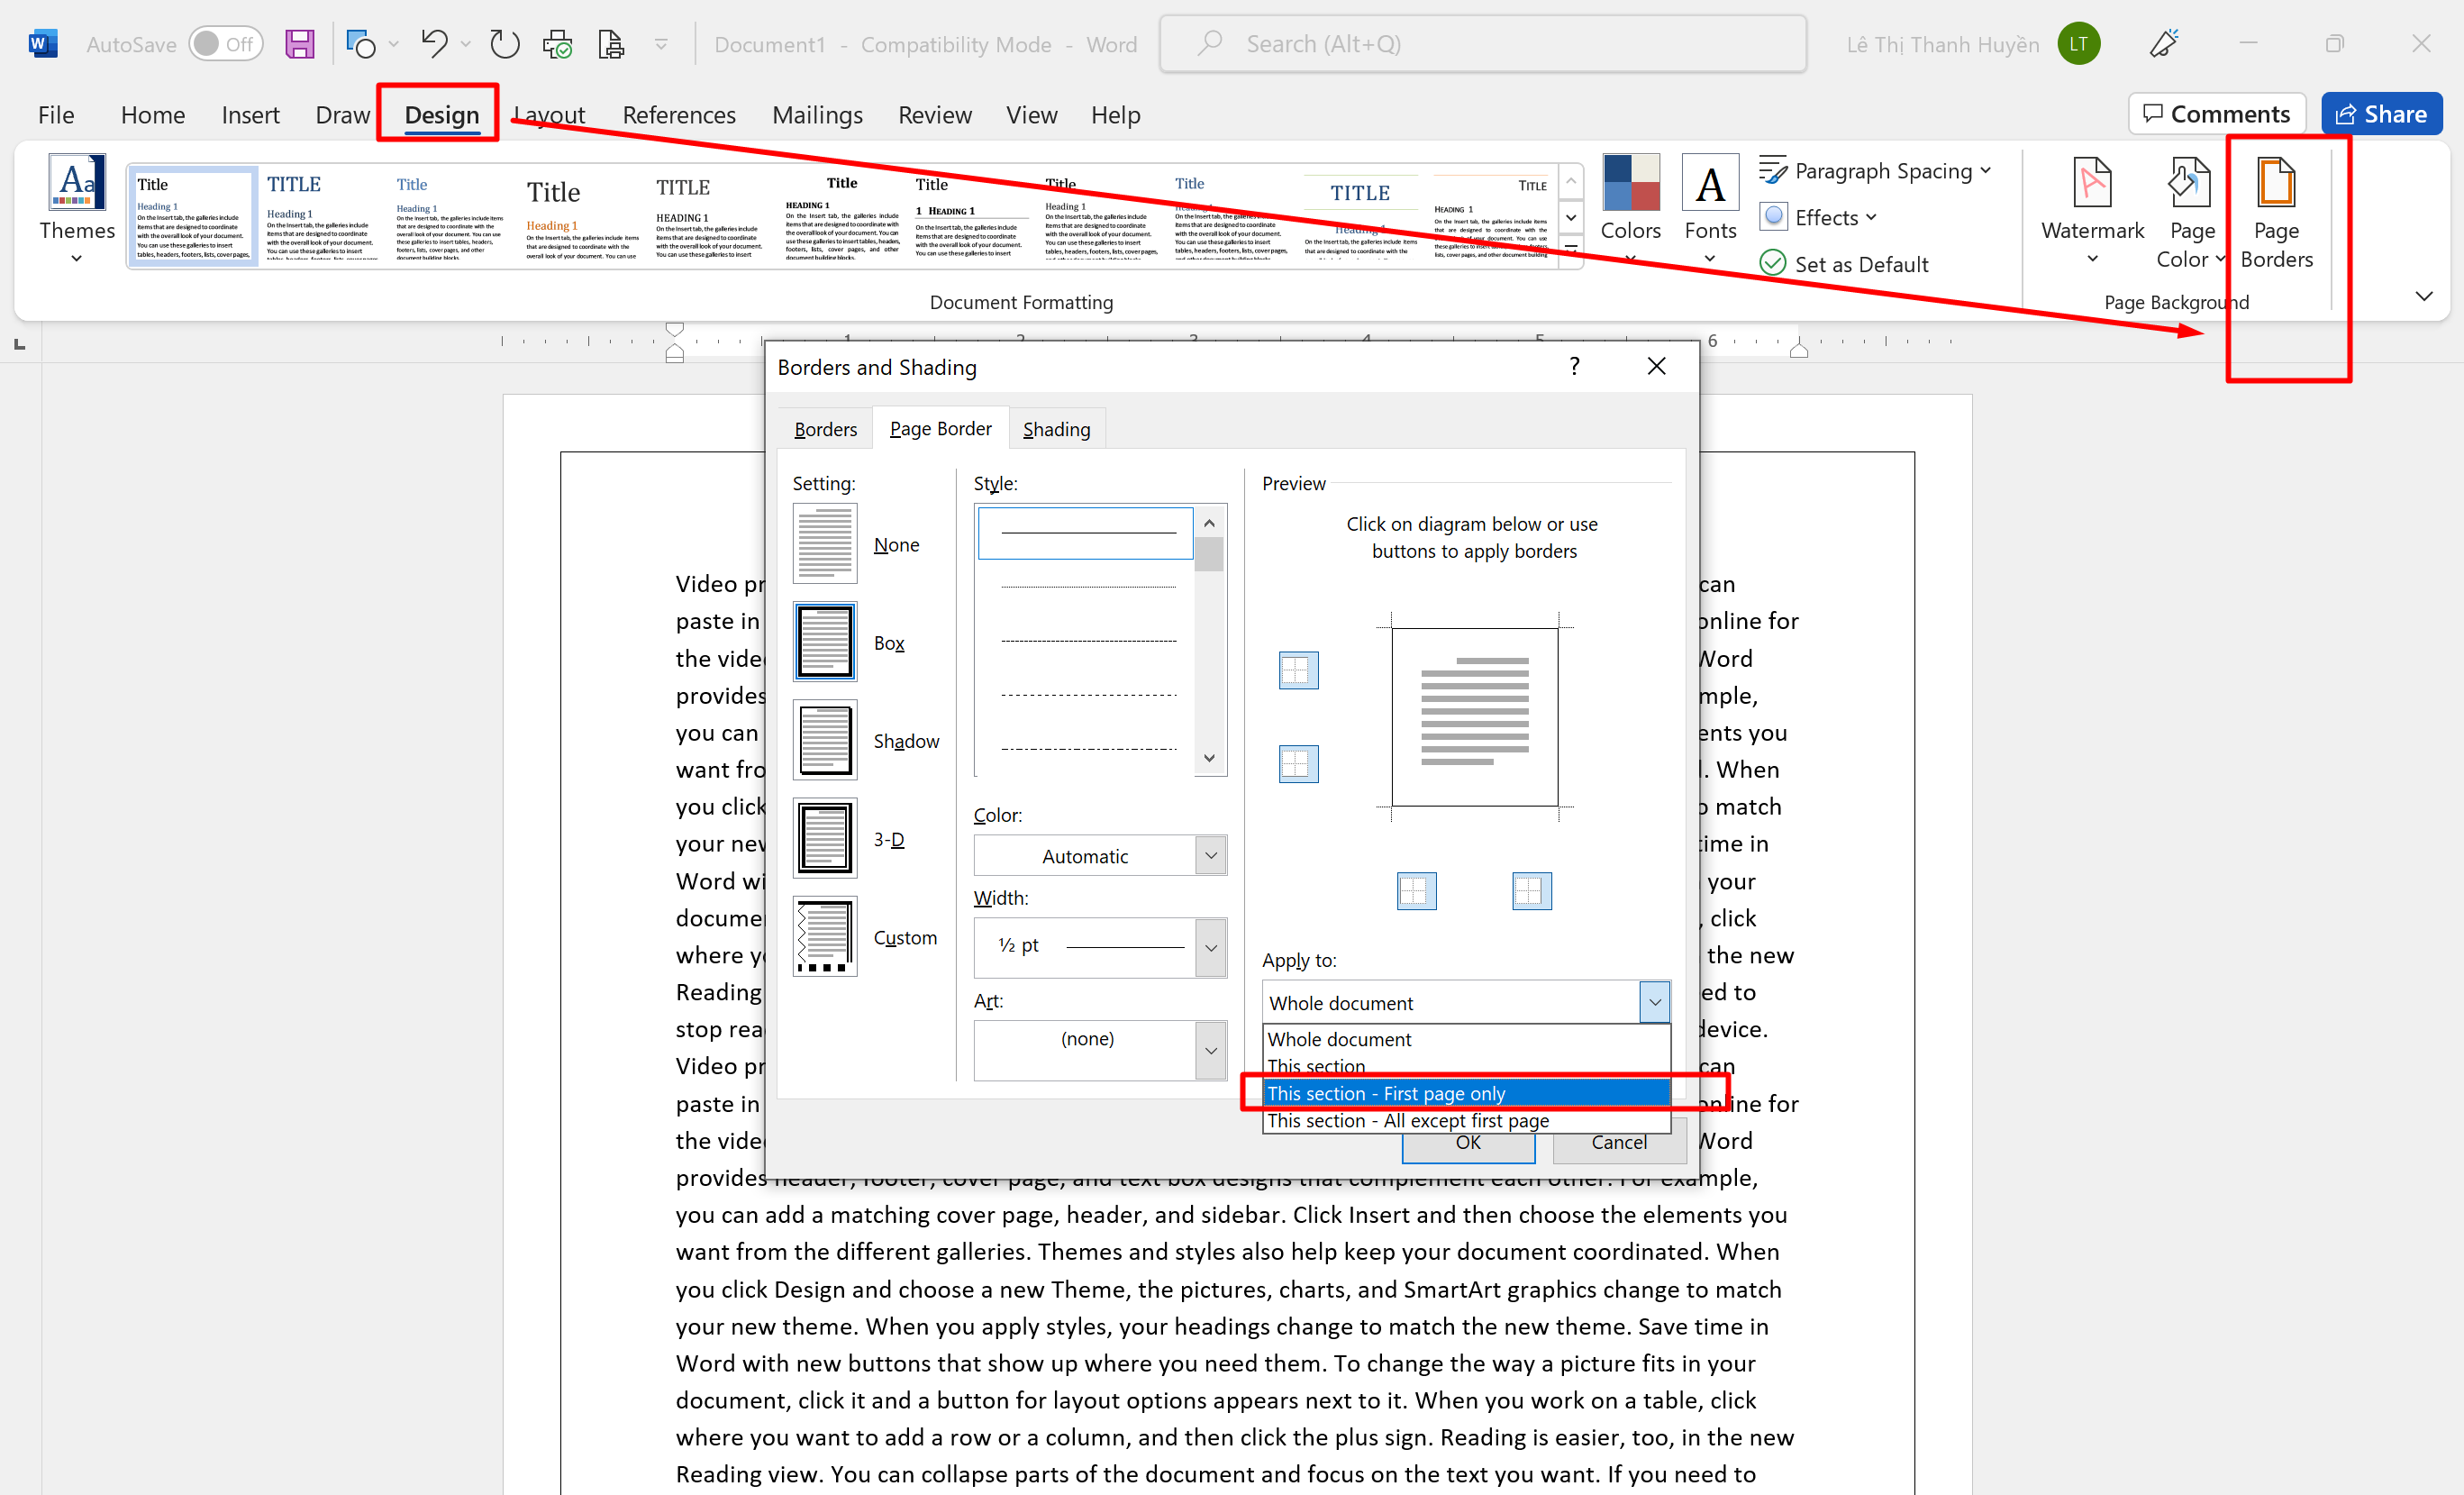Click the Page Color icon
The image size is (2464, 1495).
pos(2189,185)
